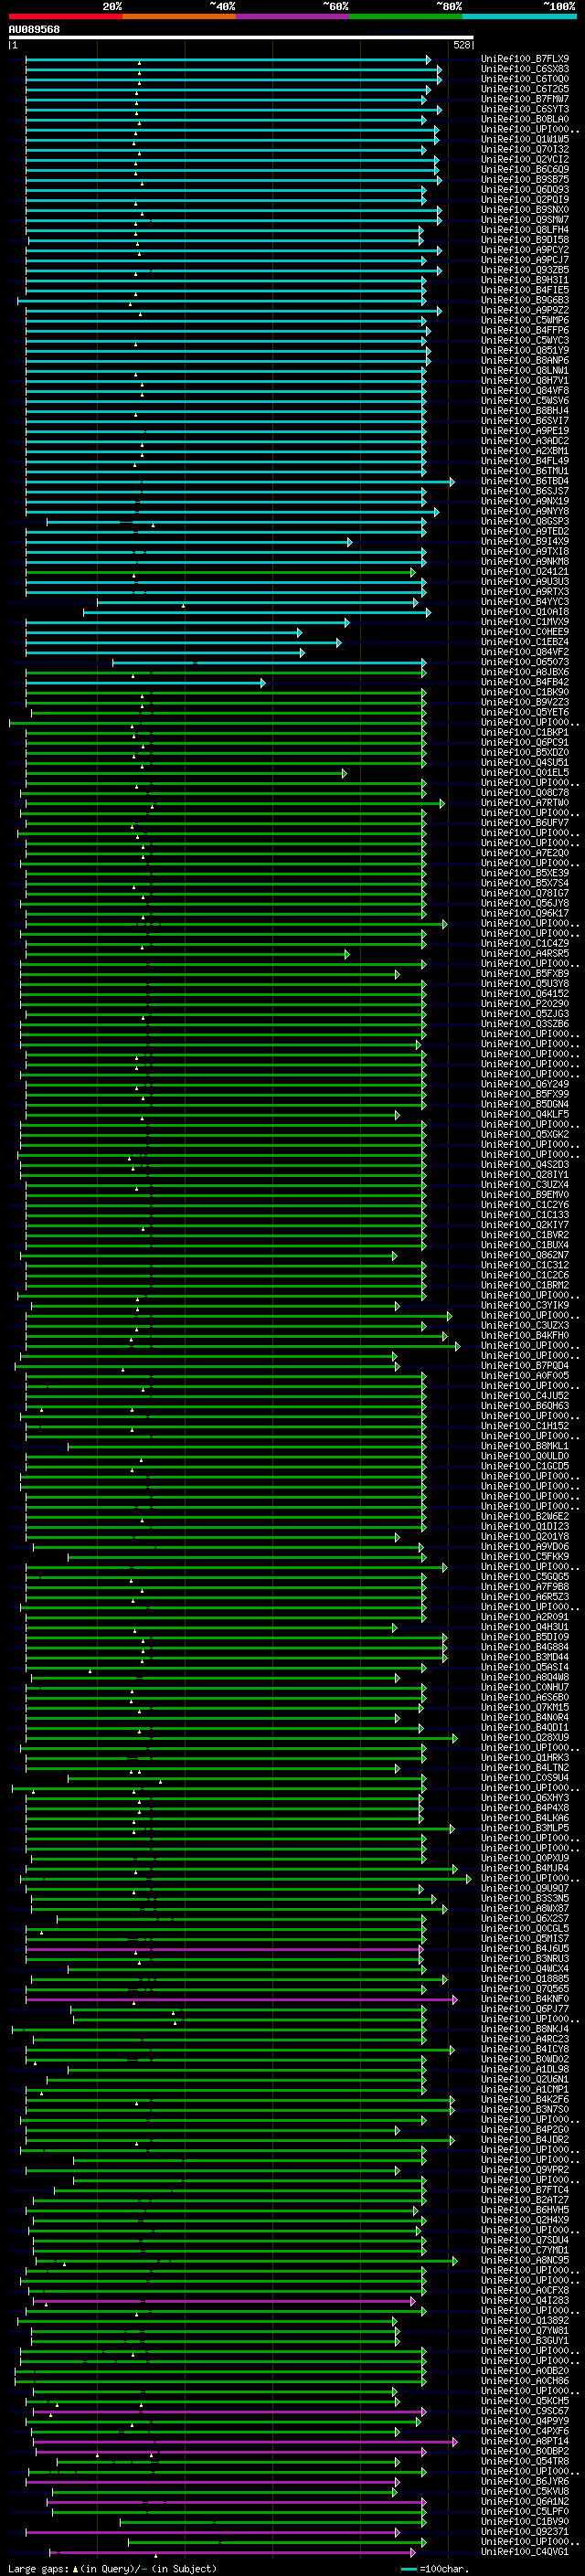Select hit UniRef100_C6SX83
Viewport: 585px width, 2576px height.
point(525,69)
